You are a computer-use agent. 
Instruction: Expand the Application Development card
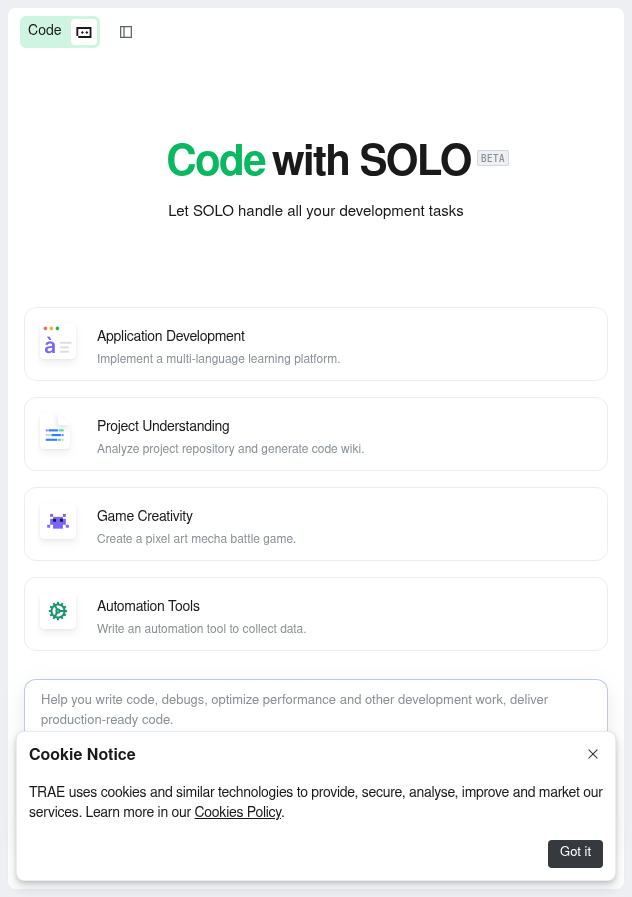coord(316,343)
